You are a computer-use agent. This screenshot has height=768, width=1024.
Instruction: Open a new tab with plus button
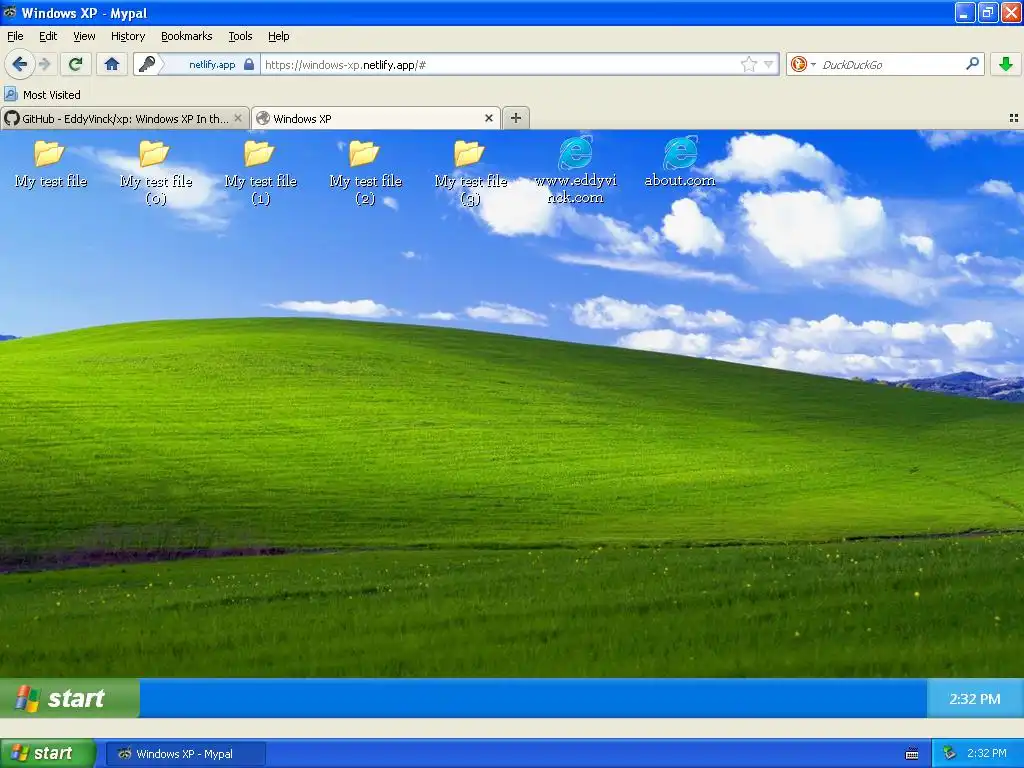515,118
